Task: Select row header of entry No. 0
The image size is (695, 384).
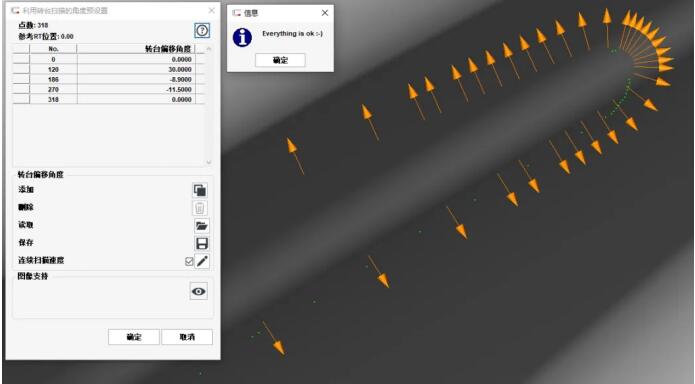Action: tap(21, 59)
